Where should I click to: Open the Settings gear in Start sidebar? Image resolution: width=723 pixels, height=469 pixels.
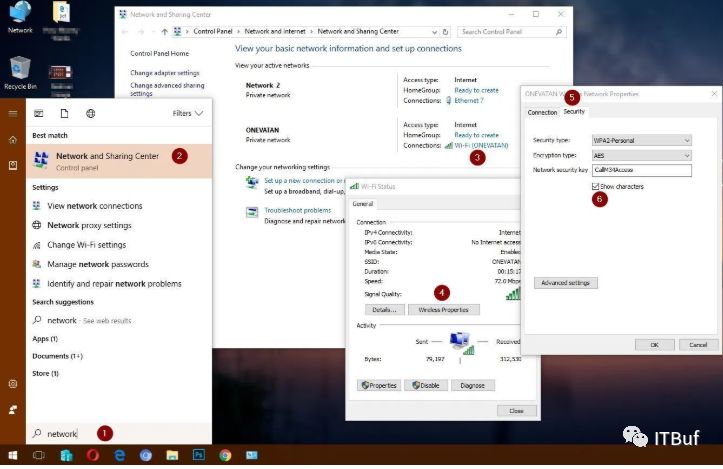point(13,384)
